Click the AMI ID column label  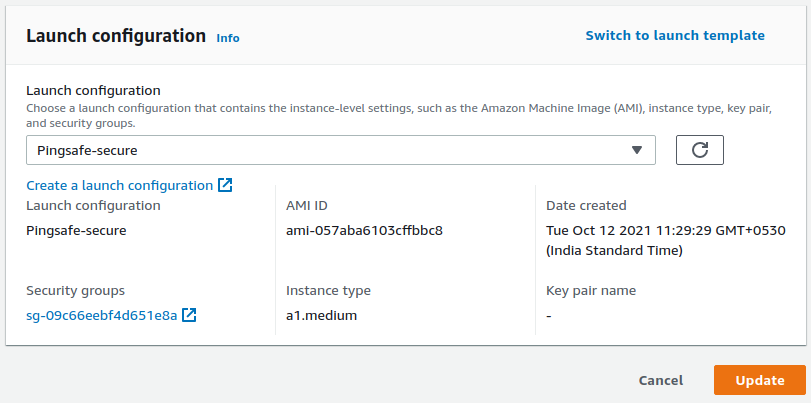307,205
